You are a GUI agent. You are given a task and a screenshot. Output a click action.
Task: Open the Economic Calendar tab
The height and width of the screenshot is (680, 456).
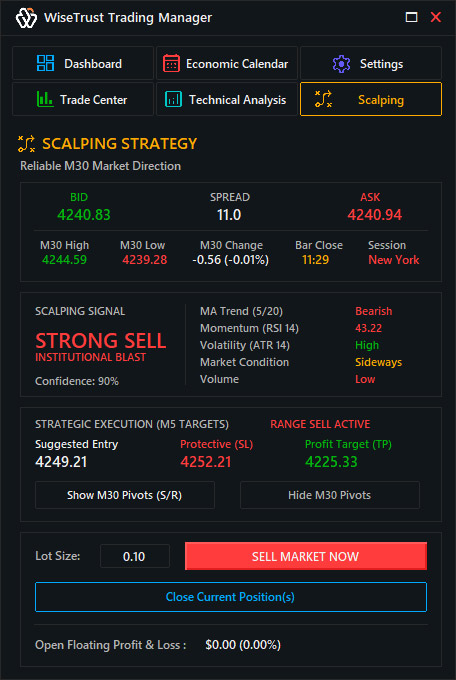pos(227,63)
